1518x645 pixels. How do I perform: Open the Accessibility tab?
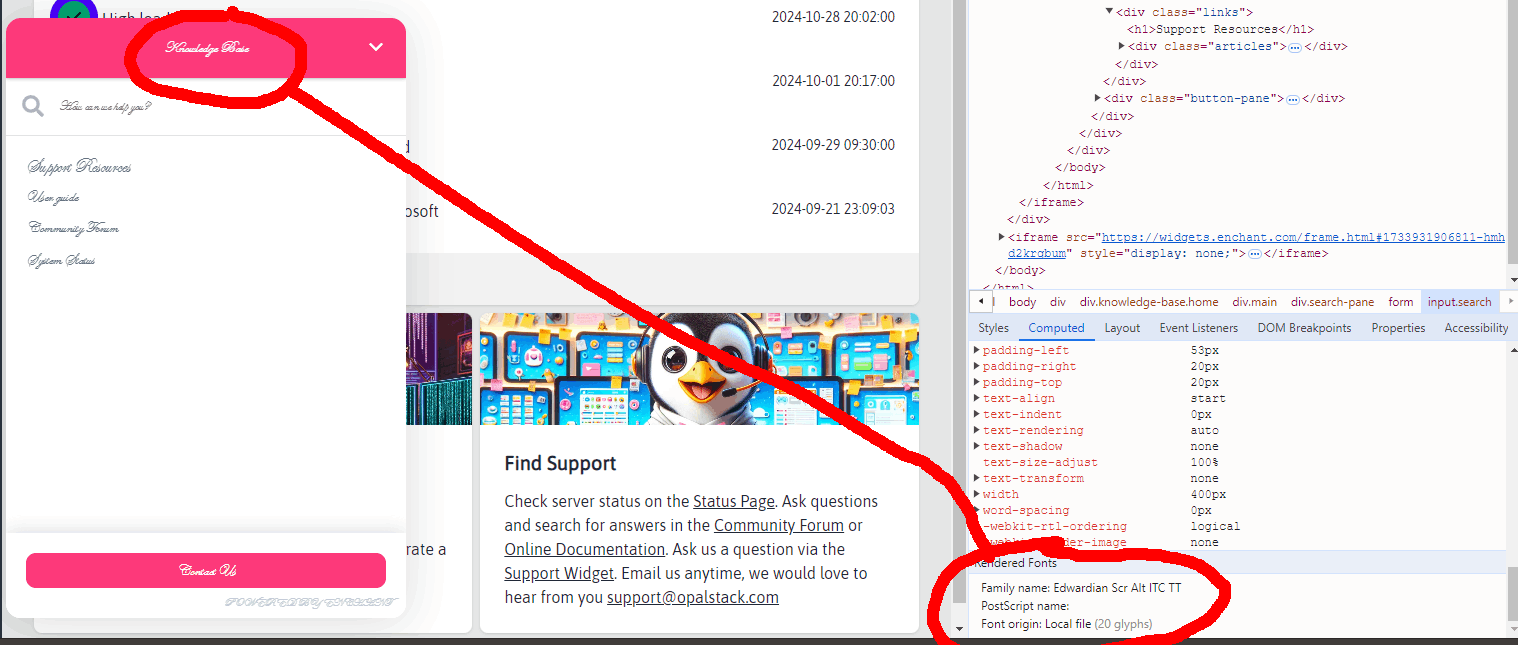[1476, 328]
